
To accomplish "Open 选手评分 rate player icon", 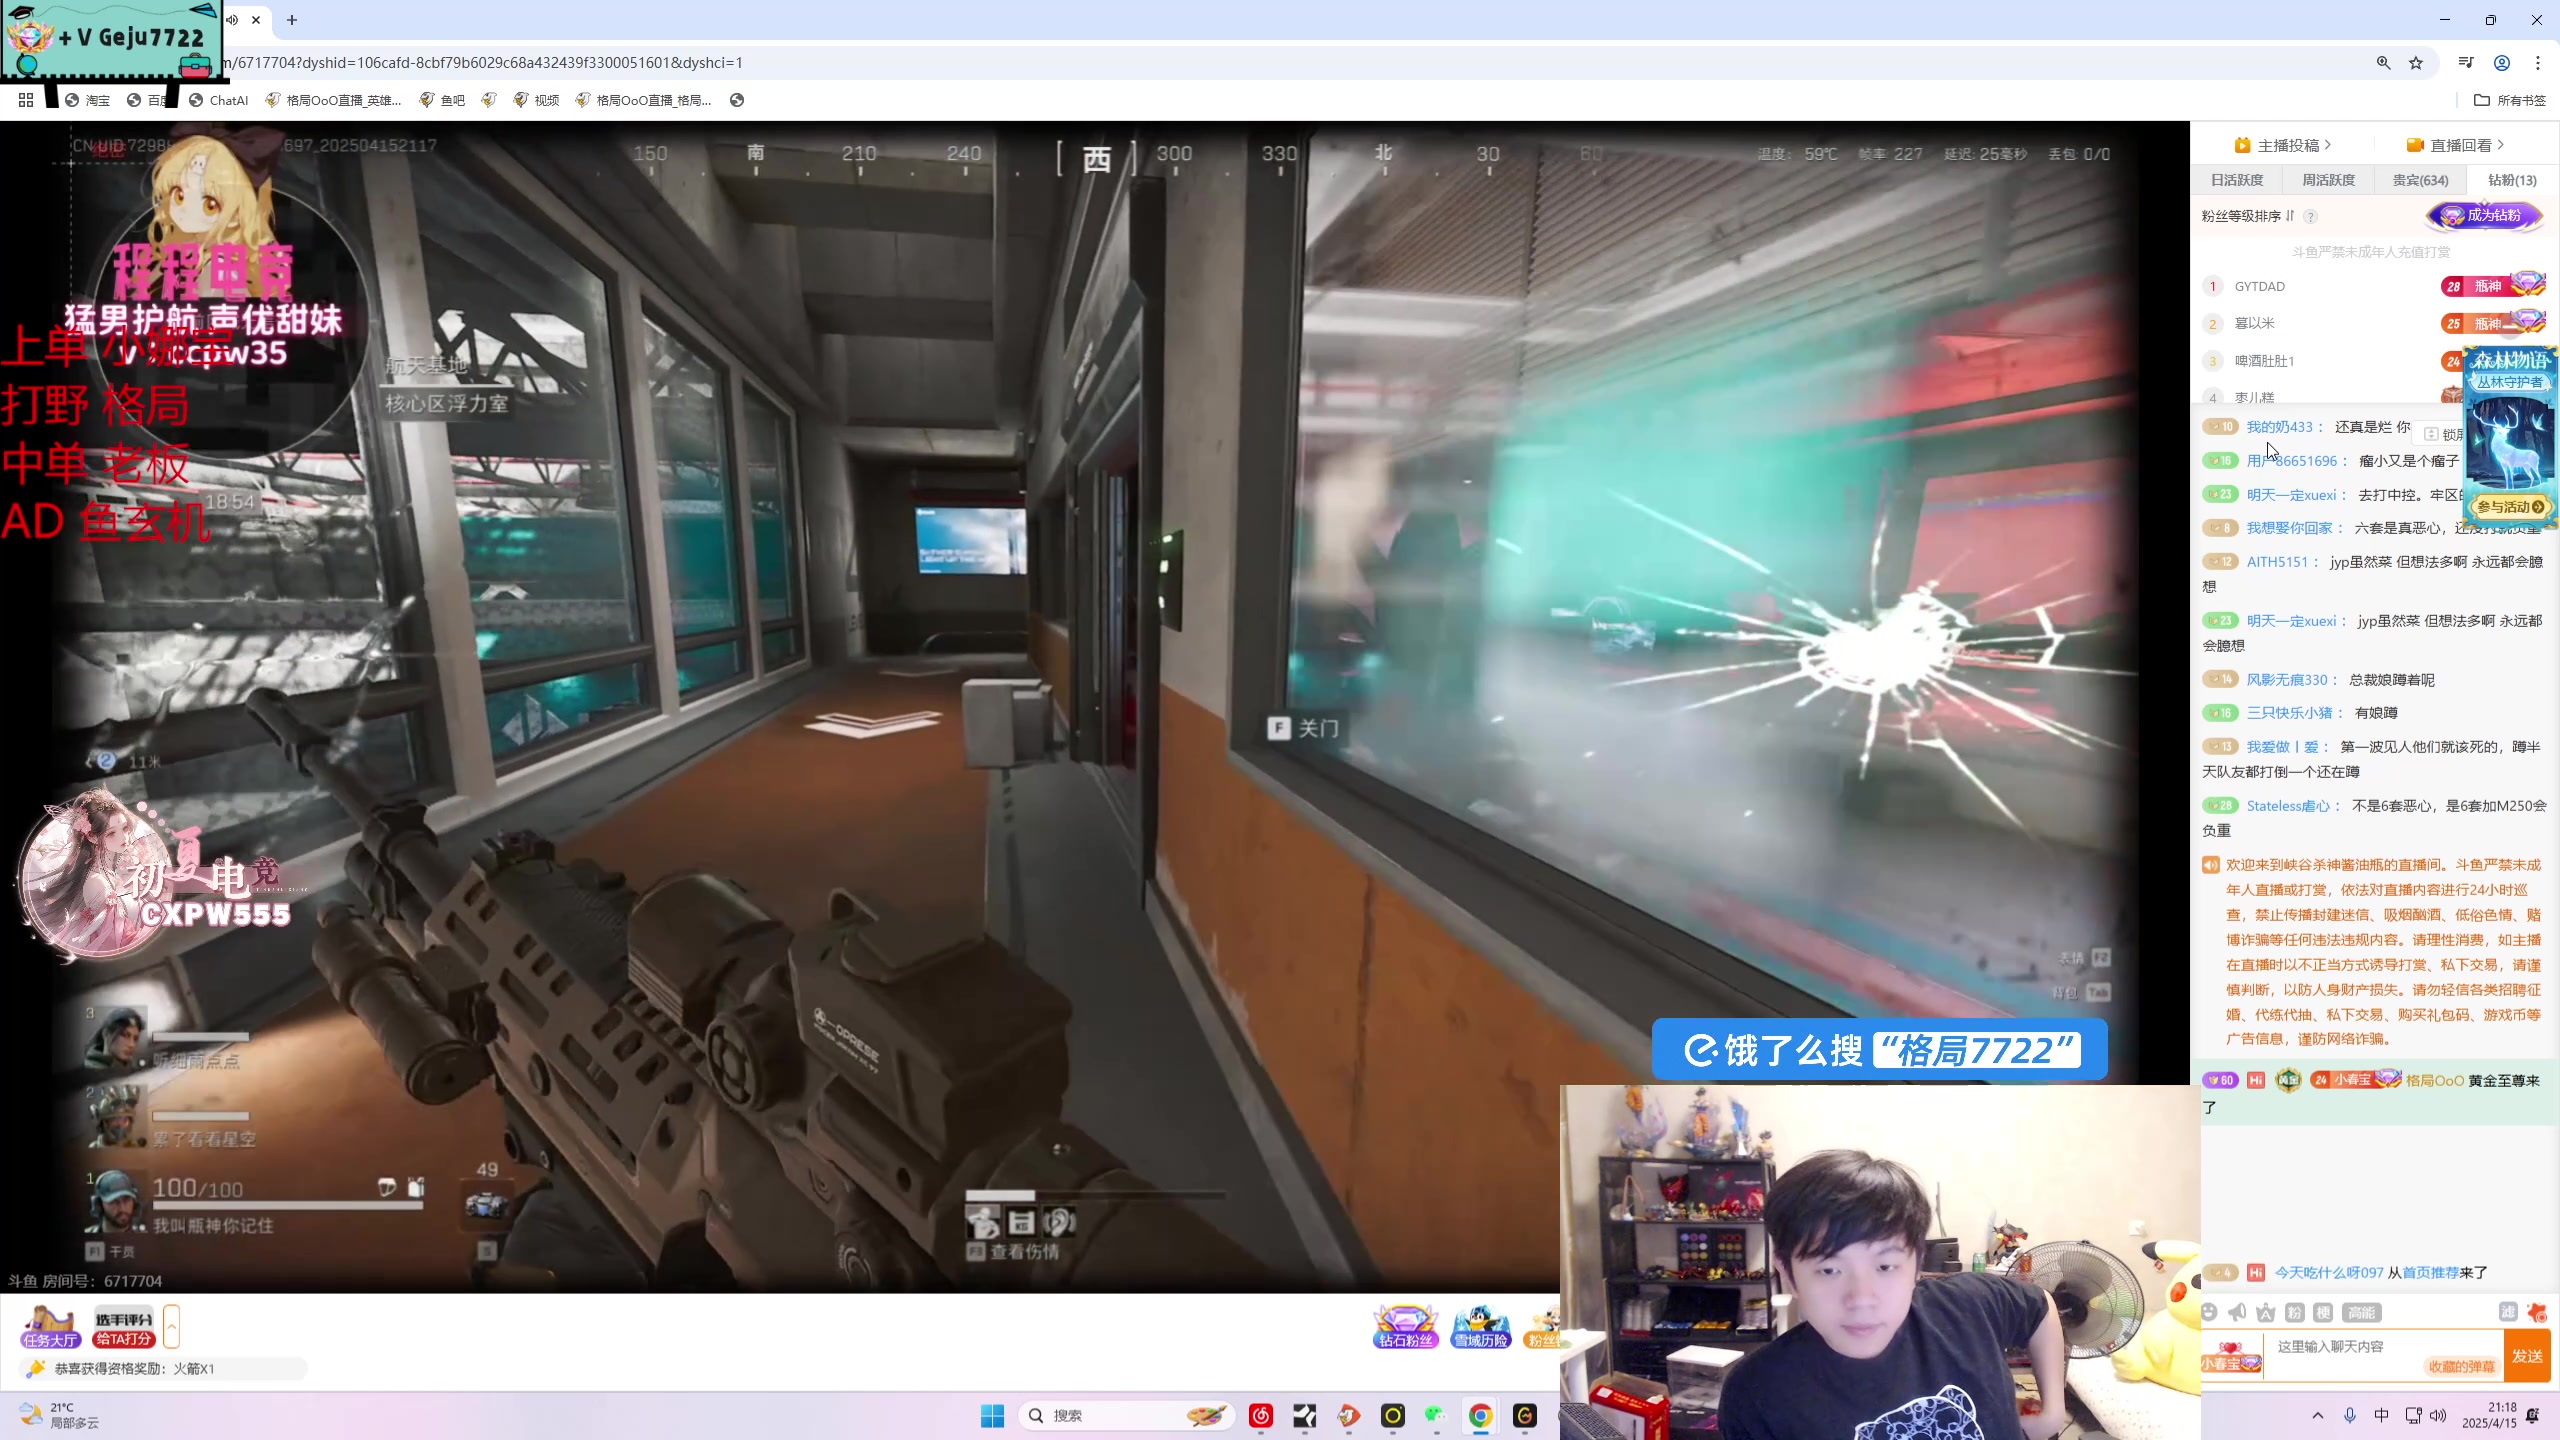I will (x=124, y=1327).
